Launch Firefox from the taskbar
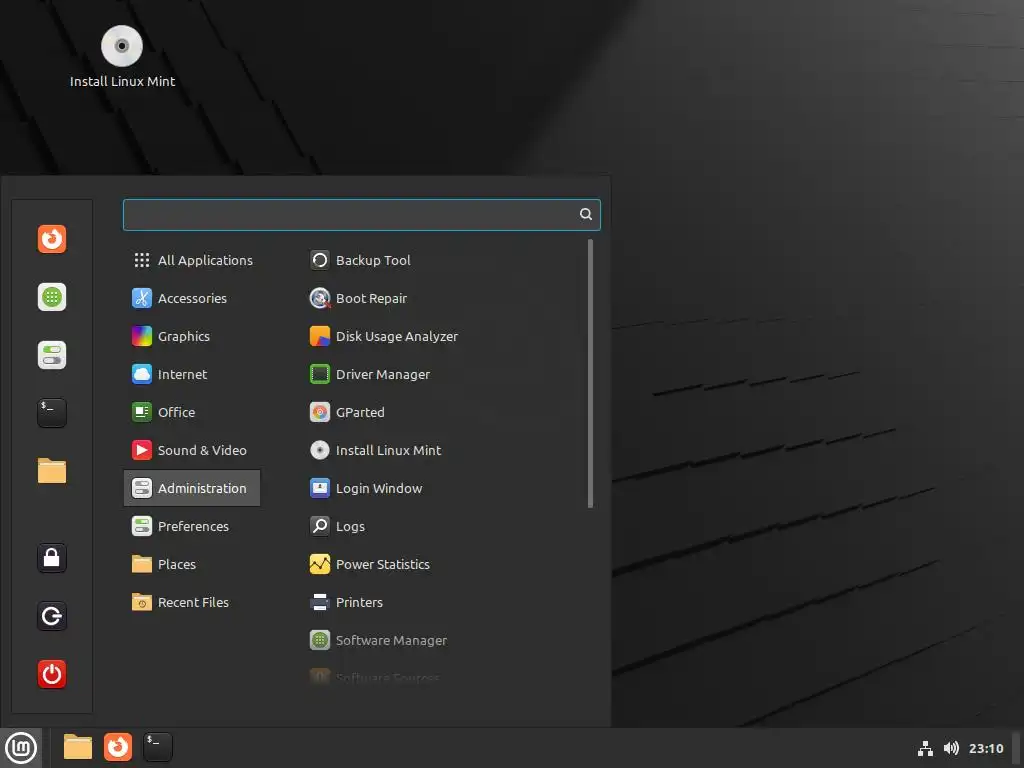This screenshot has height=768, width=1024. click(x=118, y=747)
